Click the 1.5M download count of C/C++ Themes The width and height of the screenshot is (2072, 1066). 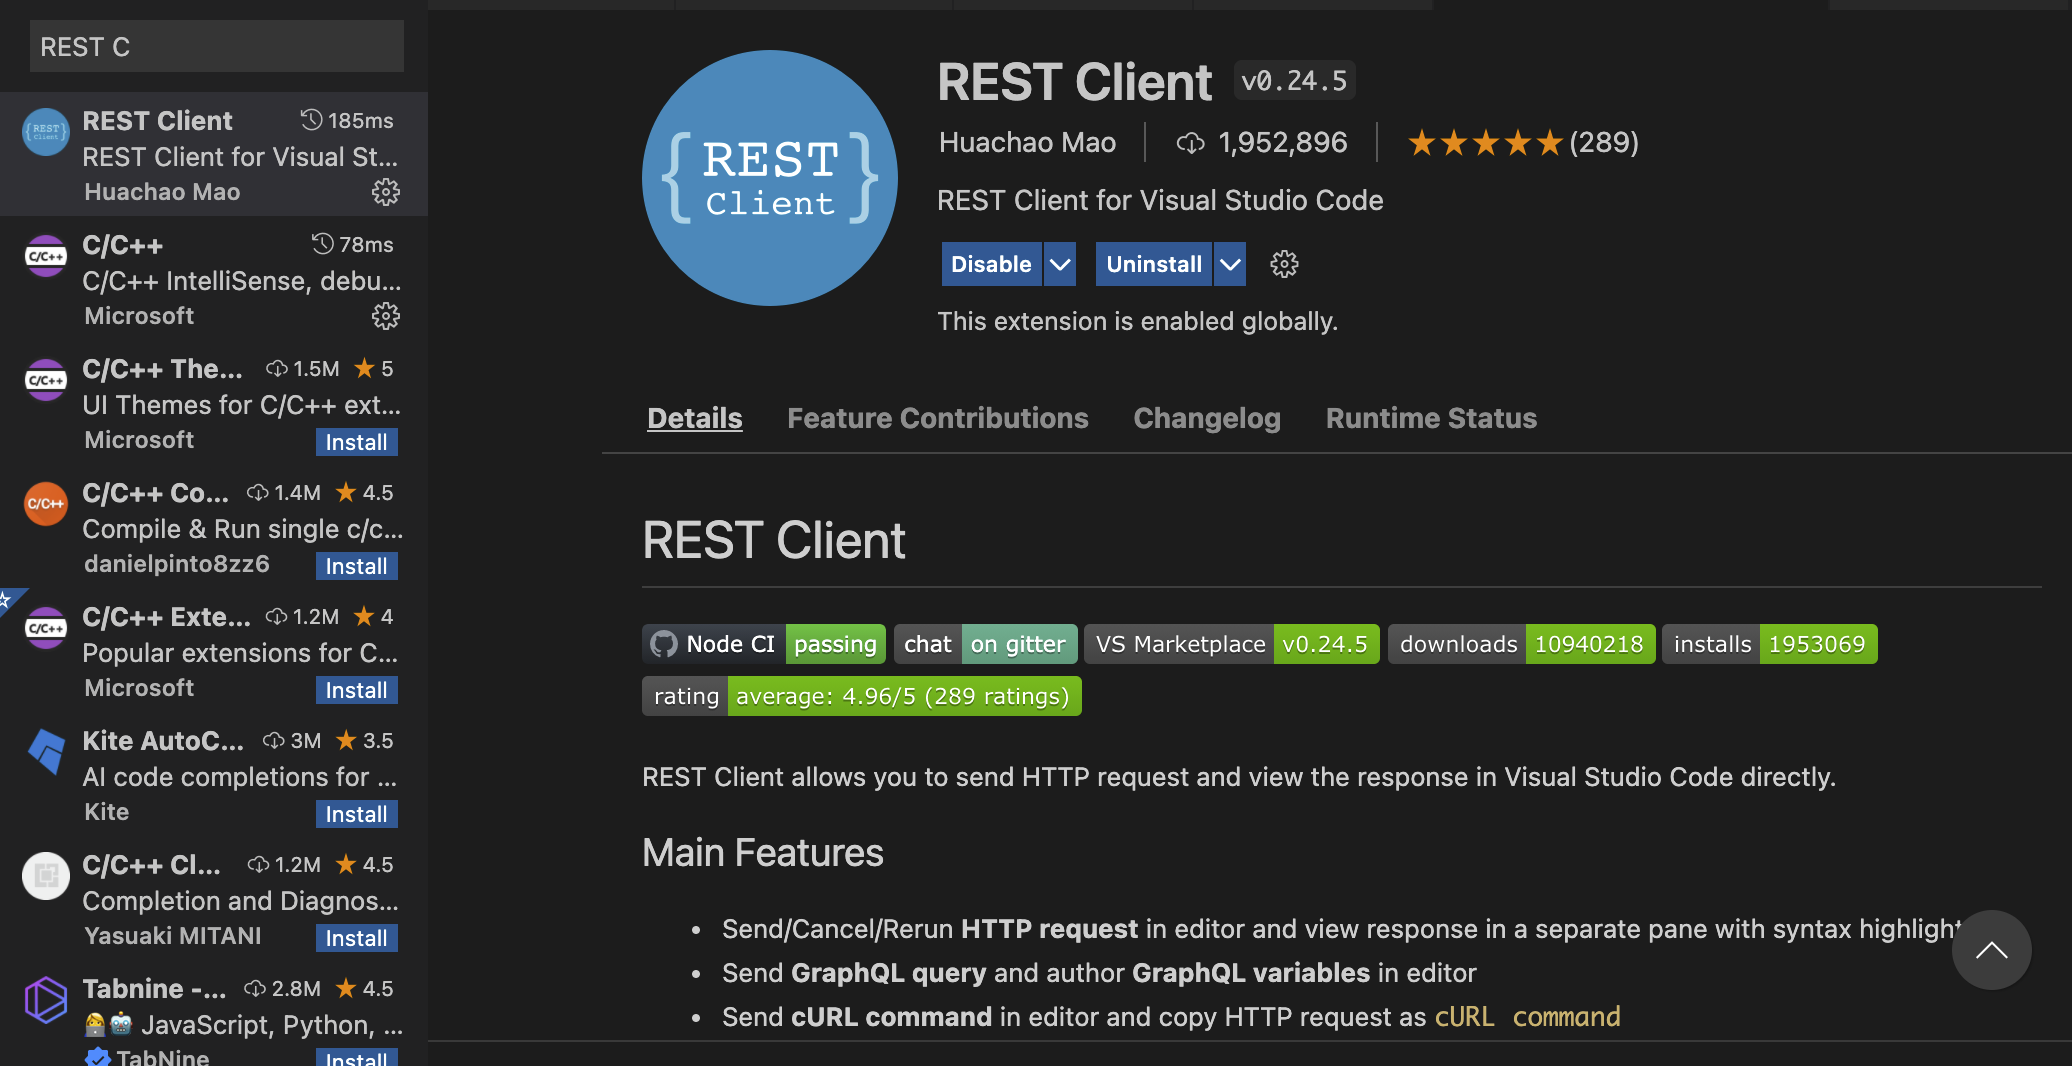pyautogui.click(x=316, y=368)
